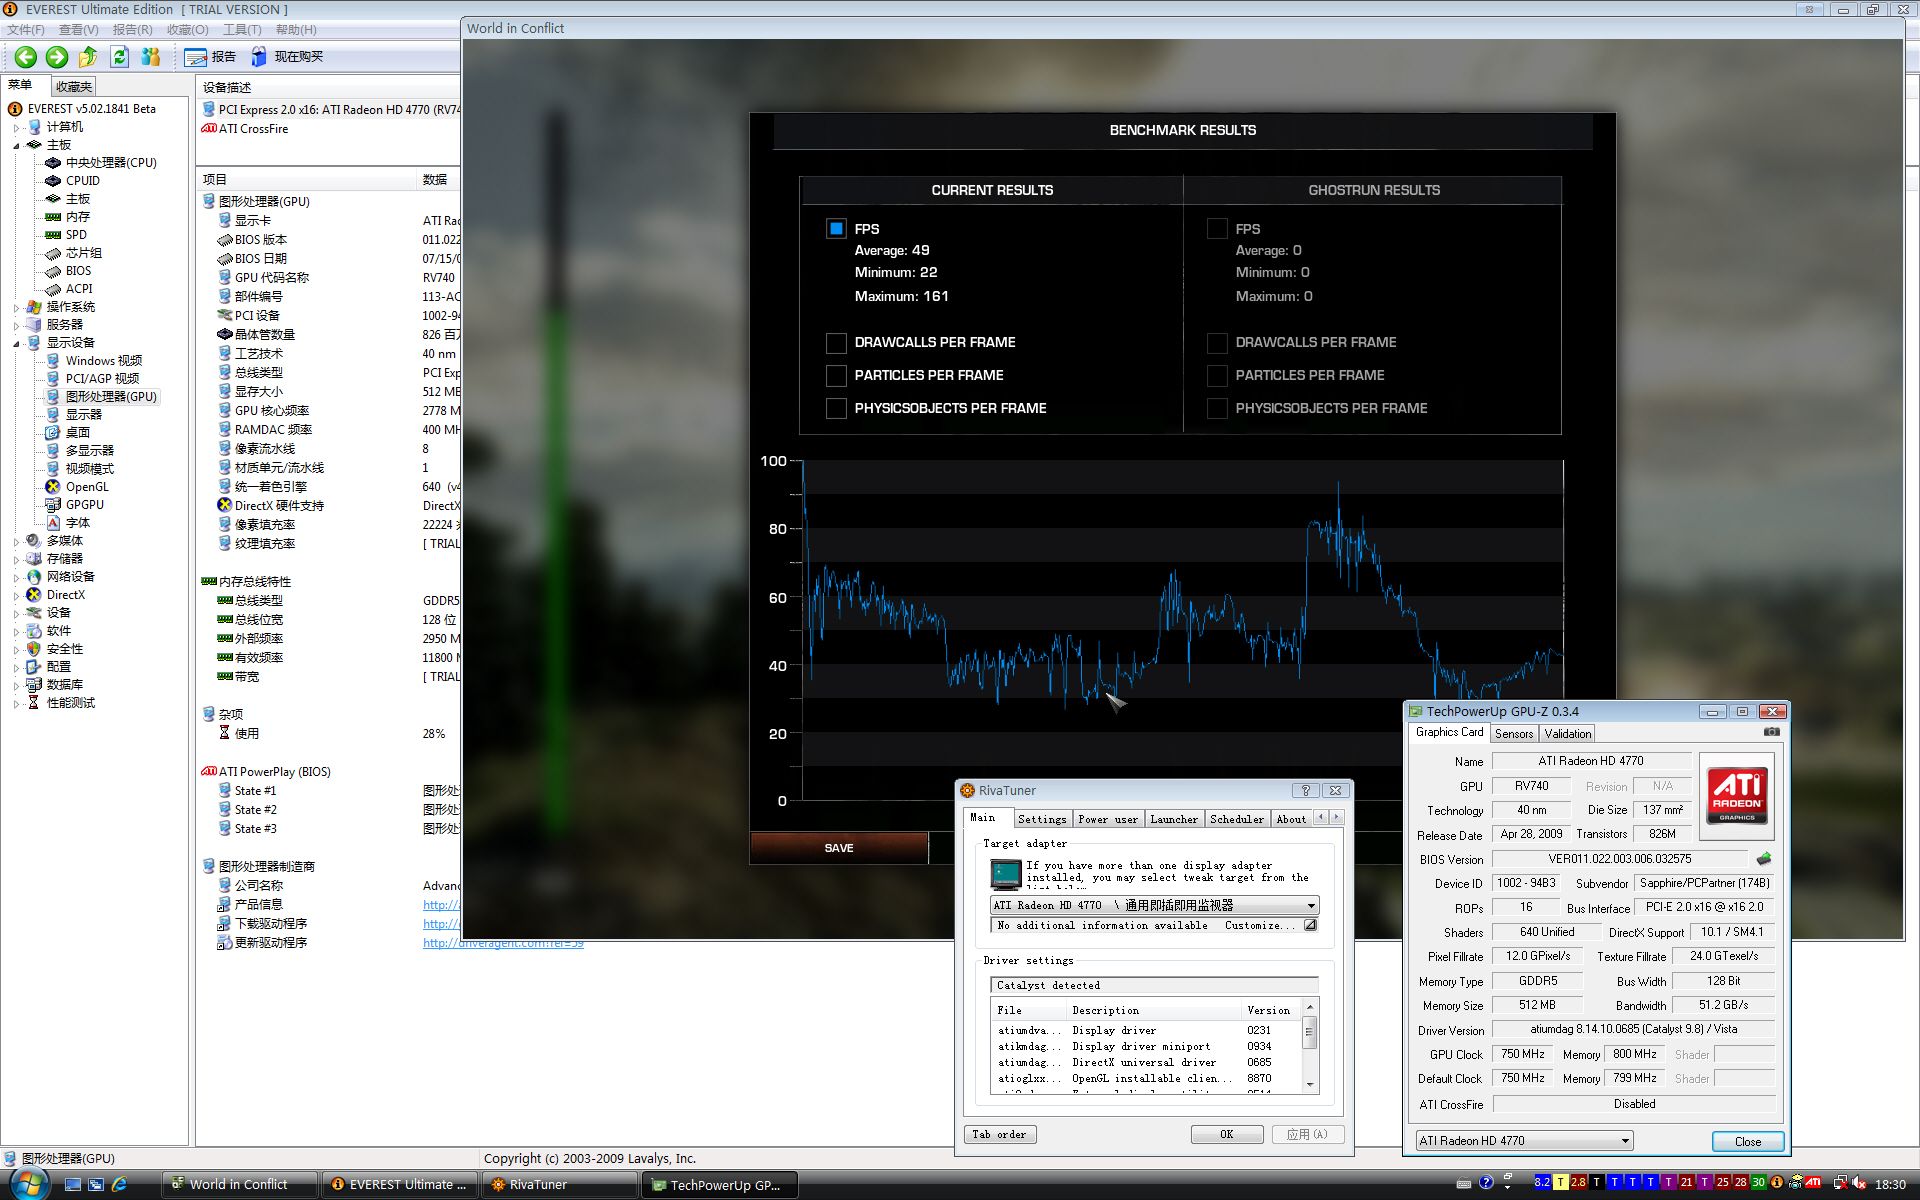Open the 查看(V) menu in EVEREST
This screenshot has height=1200, width=1920.
pos(78,30)
